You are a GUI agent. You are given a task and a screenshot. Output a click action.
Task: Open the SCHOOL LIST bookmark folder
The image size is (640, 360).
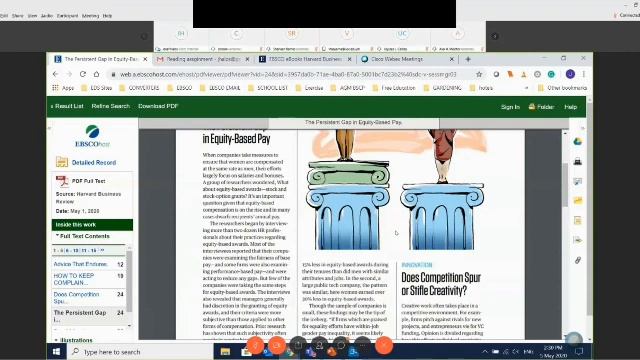pyautogui.click(x=268, y=88)
